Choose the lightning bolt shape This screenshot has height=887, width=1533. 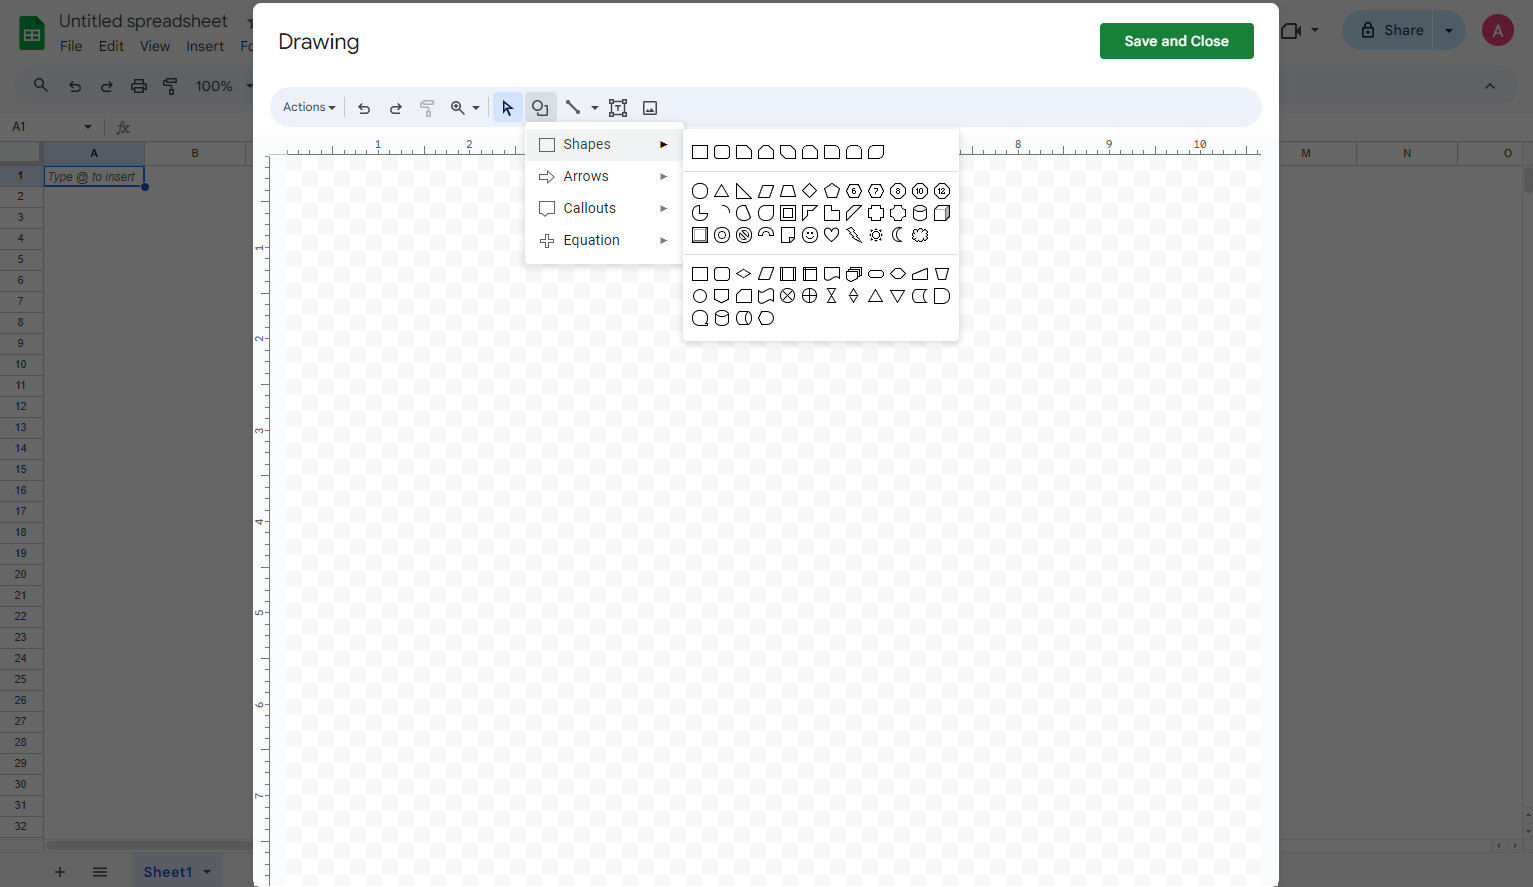[x=853, y=235]
